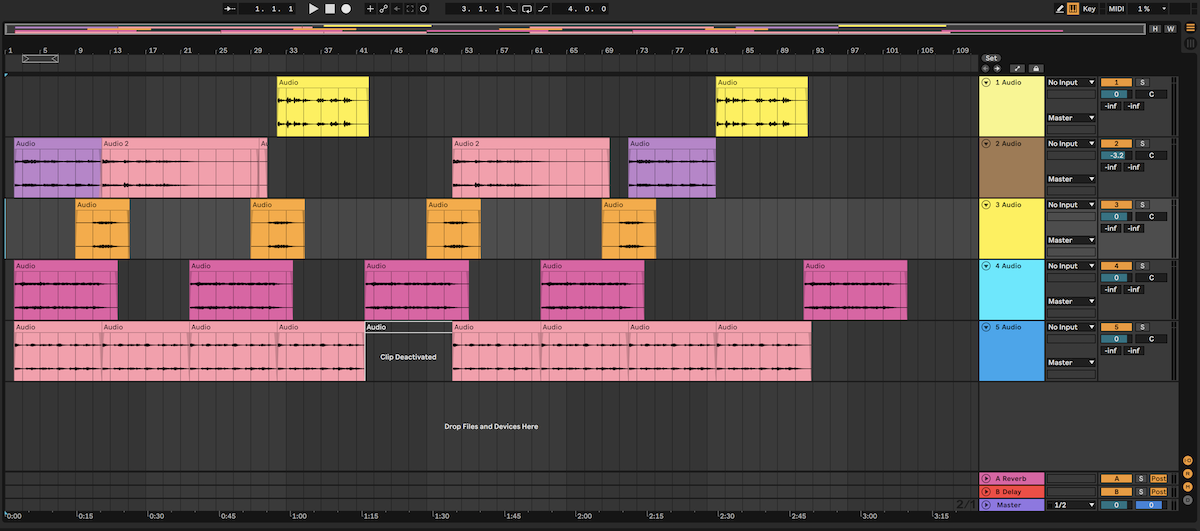Fold the 2 Audio track

[x=986, y=144]
